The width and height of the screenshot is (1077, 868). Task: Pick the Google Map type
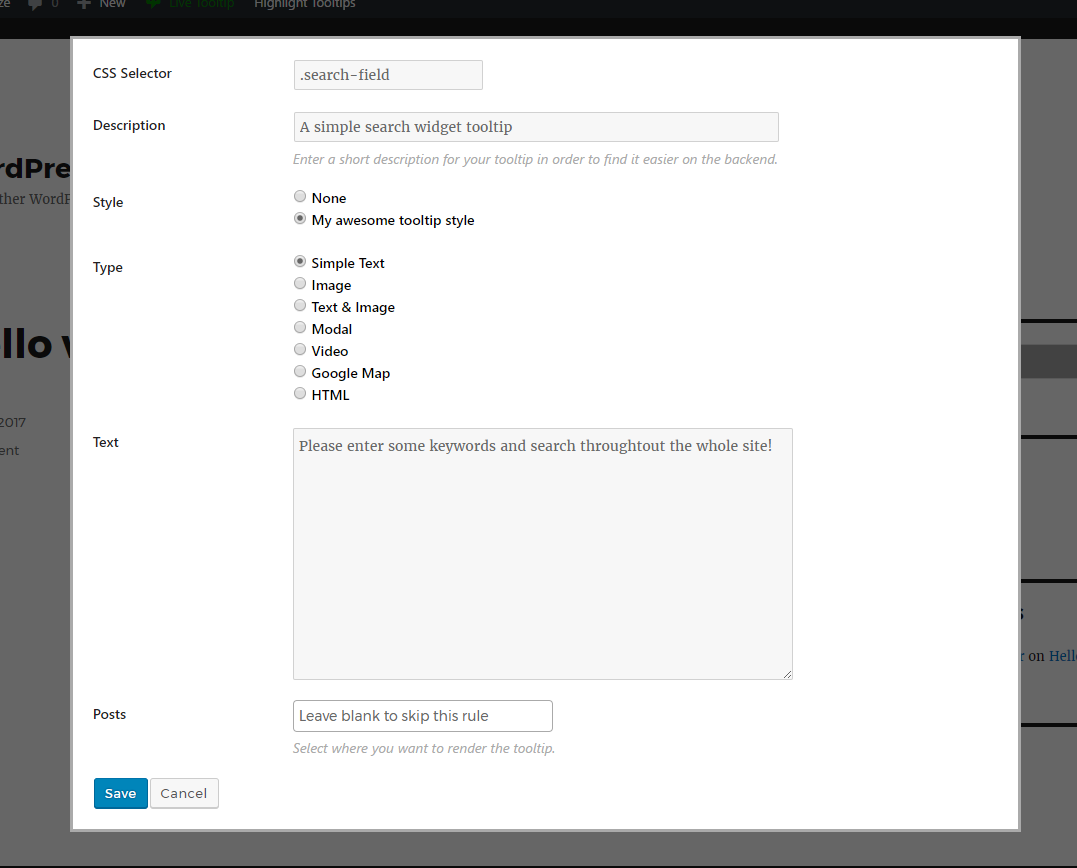click(x=300, y=372)
